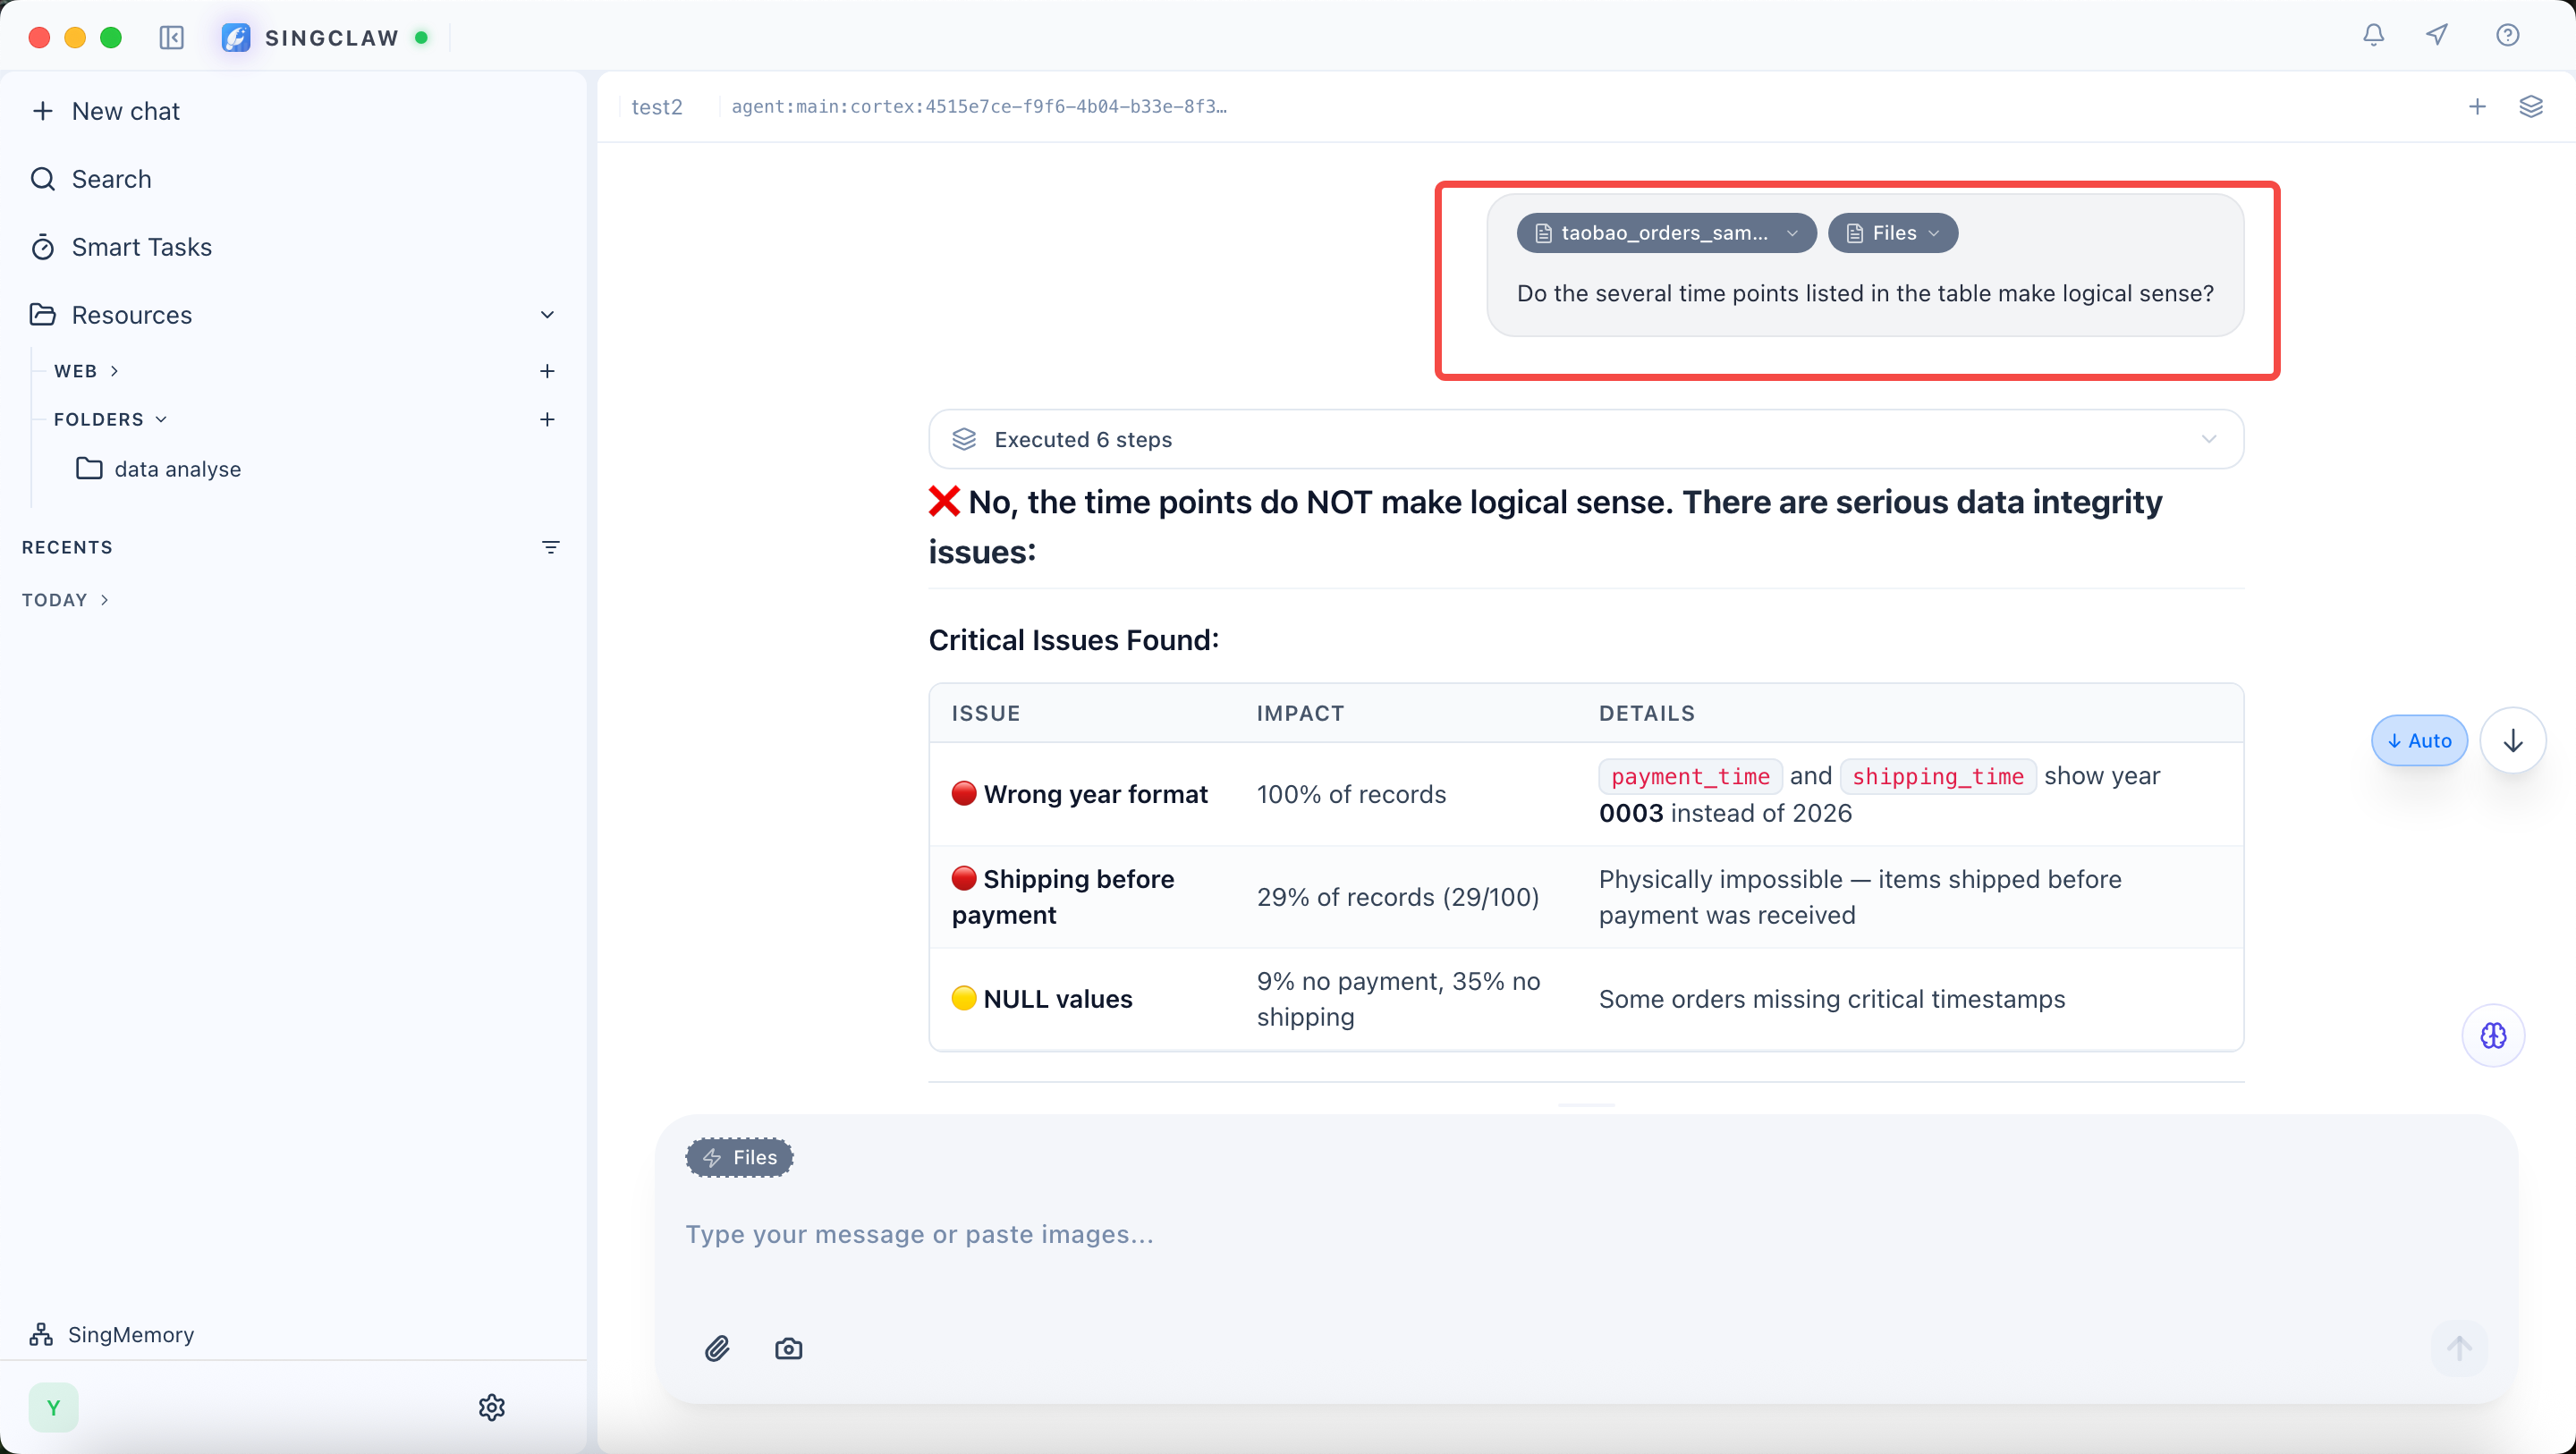Open settings gear in sidebar footer
Image resolution: width=2576 pixels, height=1454 pixels.
pos(491,1407)
